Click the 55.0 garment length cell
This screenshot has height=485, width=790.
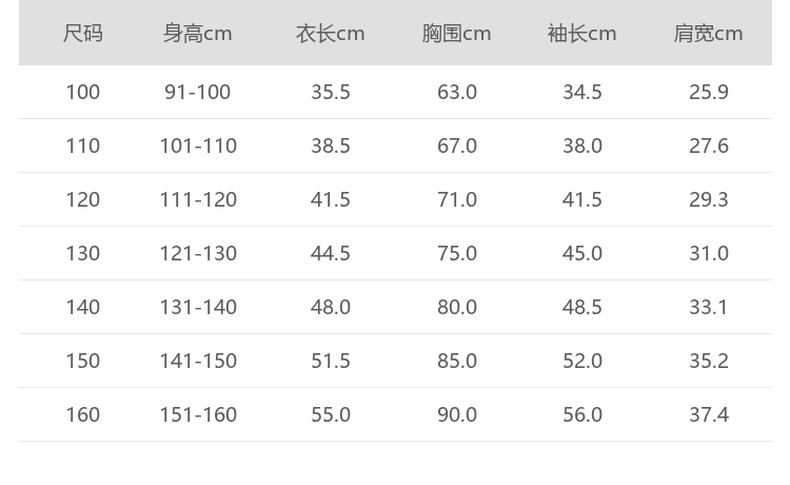(330, 415)
